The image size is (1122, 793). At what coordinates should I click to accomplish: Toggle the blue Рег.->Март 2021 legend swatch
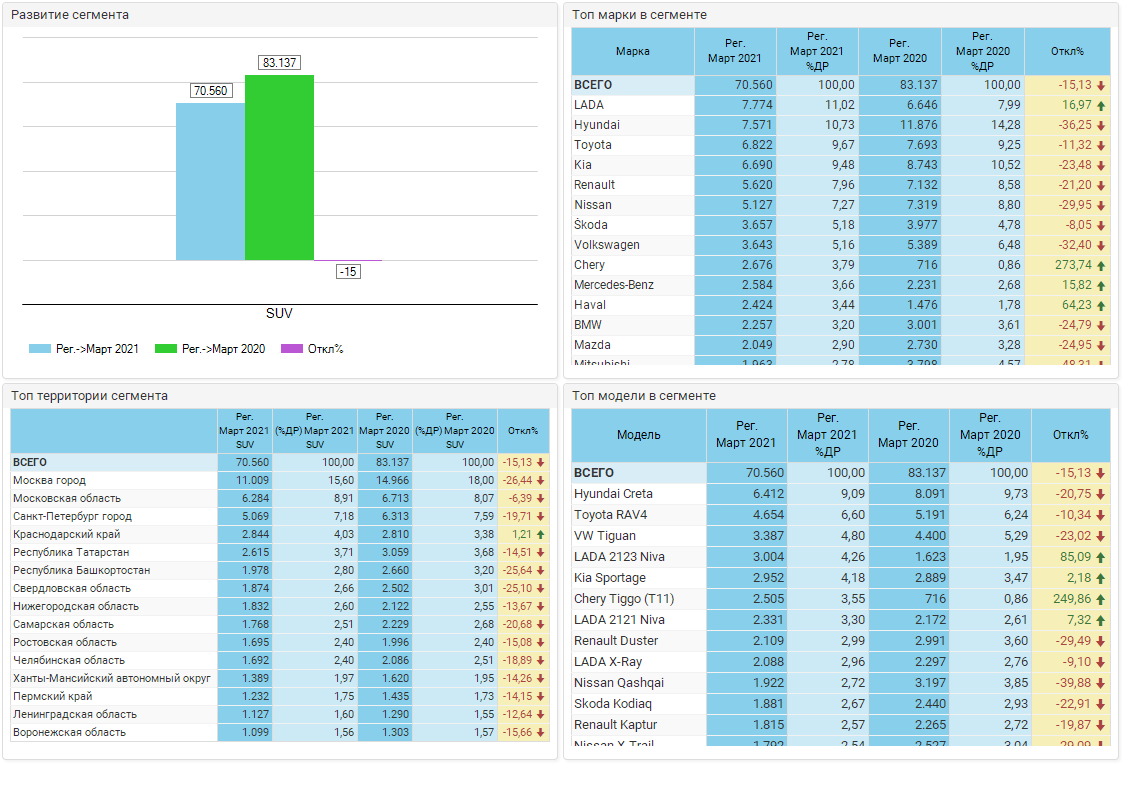pyautogui.click(x=40, y=349)
